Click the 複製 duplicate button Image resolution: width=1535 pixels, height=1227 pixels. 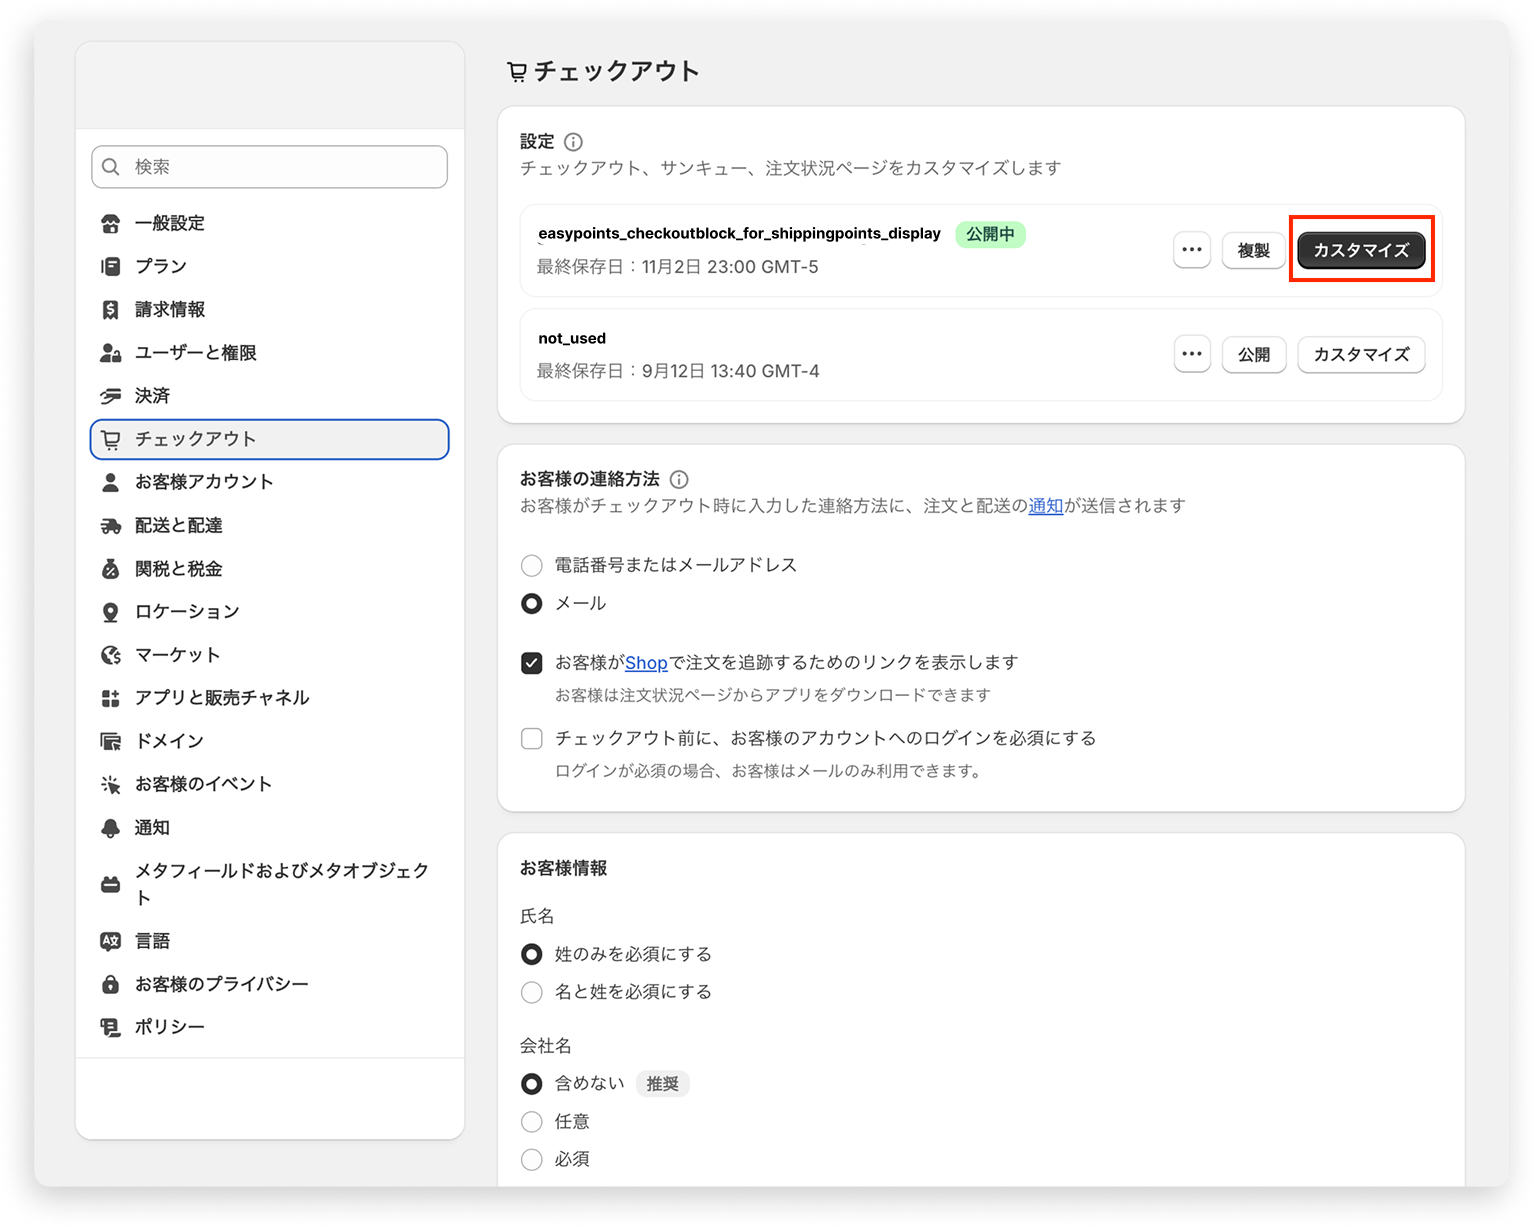click(1254, 250)
